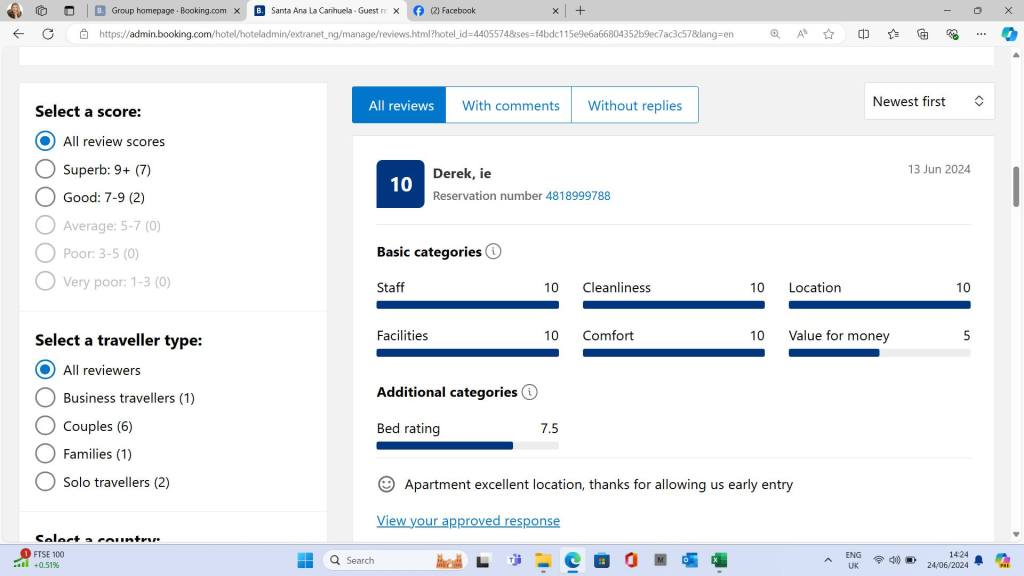This screenshot has width=1024, height=576.
Task: Refresh the page in browser toolbar
Action: [47, 33]
